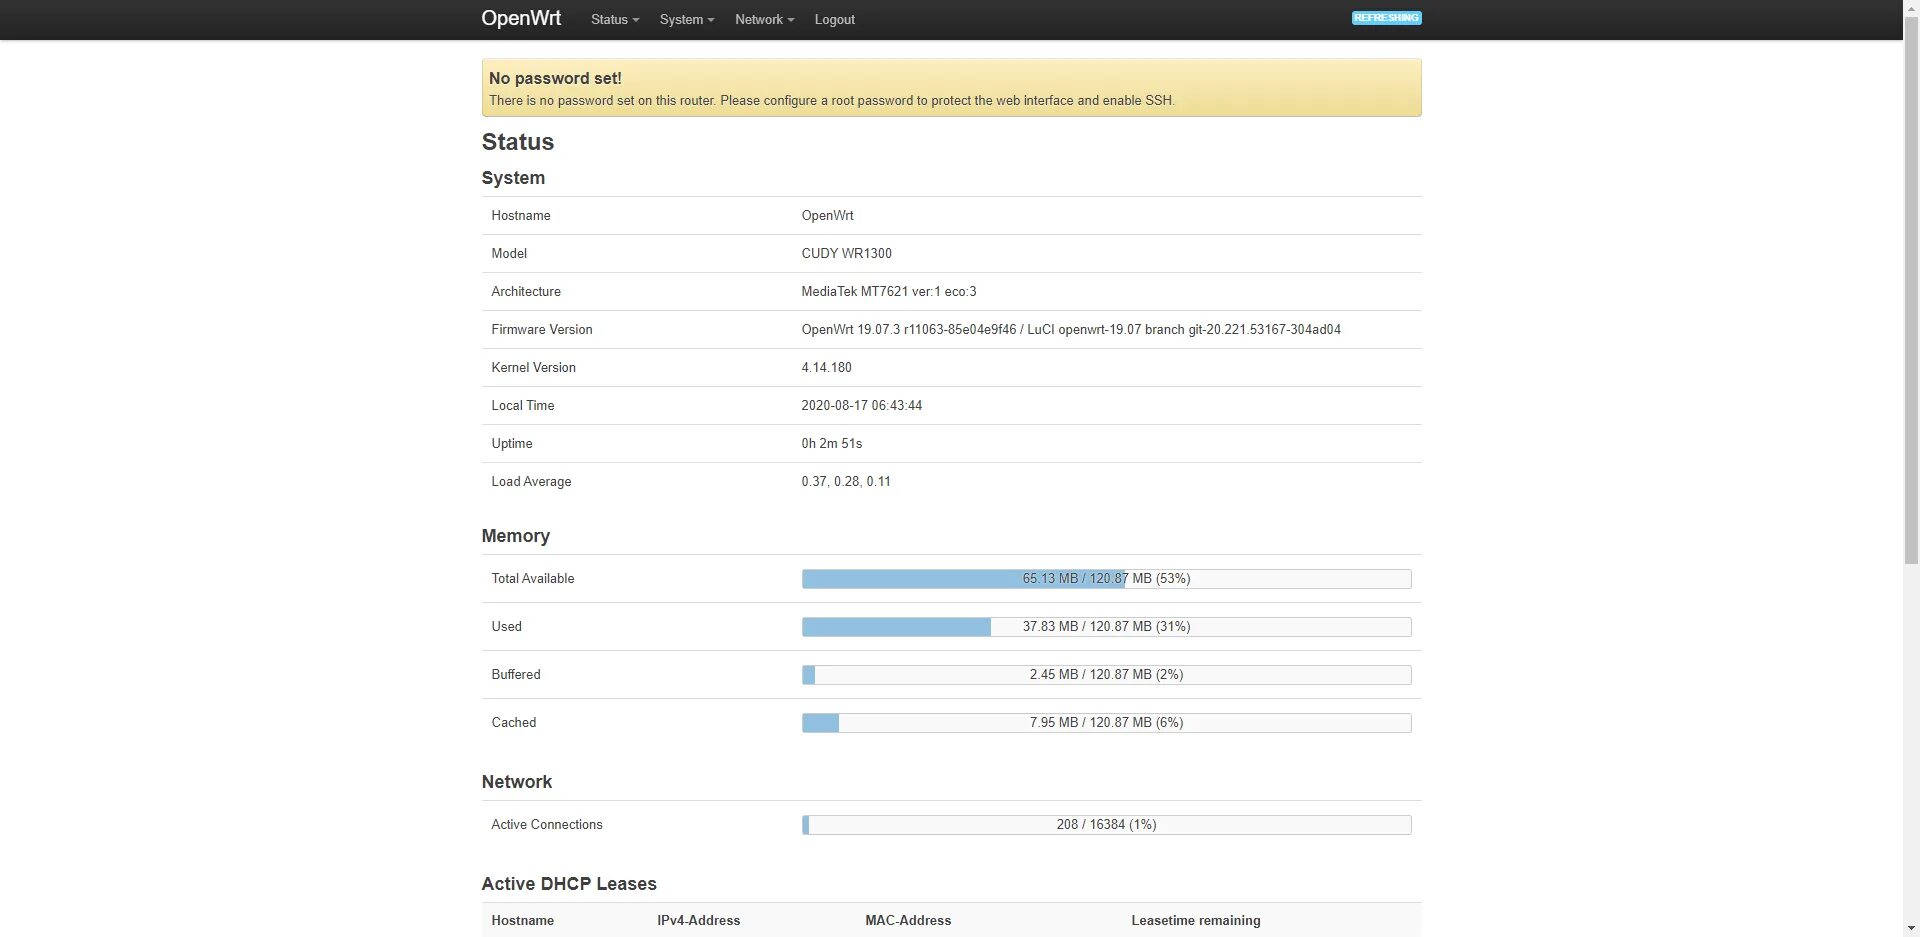
Task: Click the 'Active Connections' label
Action: pos(547,825)
